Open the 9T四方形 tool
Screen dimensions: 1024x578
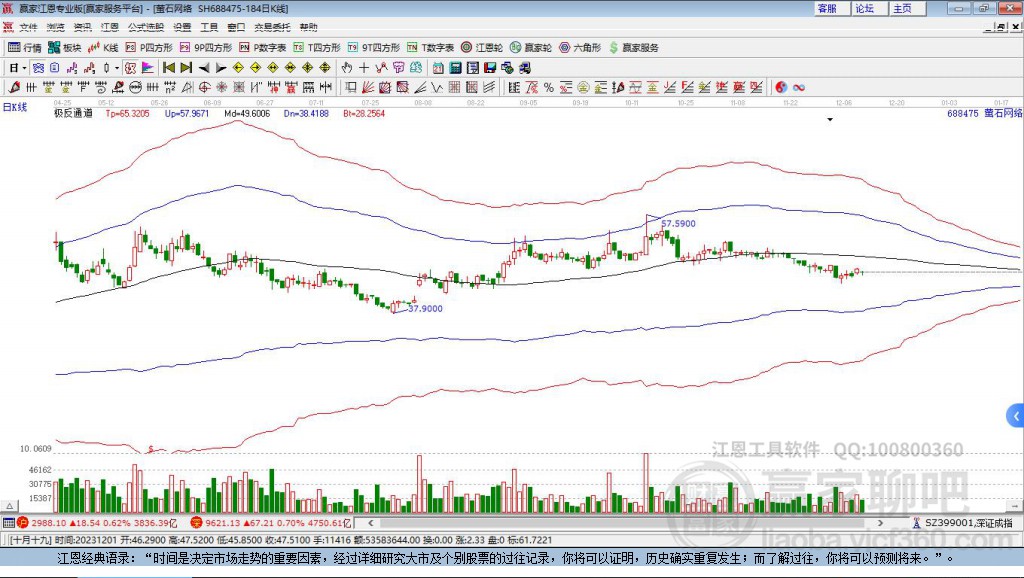pos(374,48)
